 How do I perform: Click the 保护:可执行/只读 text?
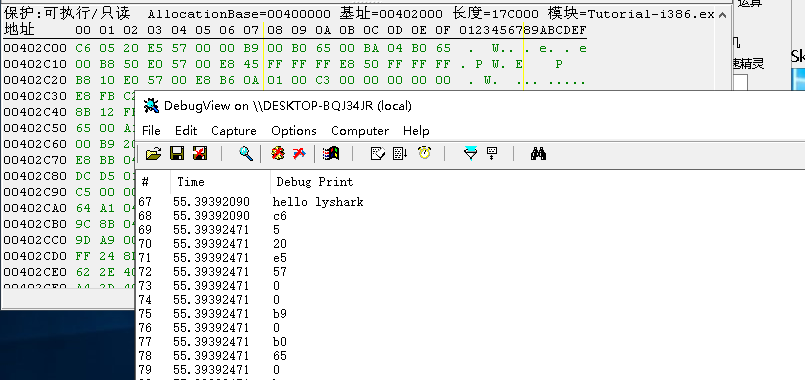point(67,14)
